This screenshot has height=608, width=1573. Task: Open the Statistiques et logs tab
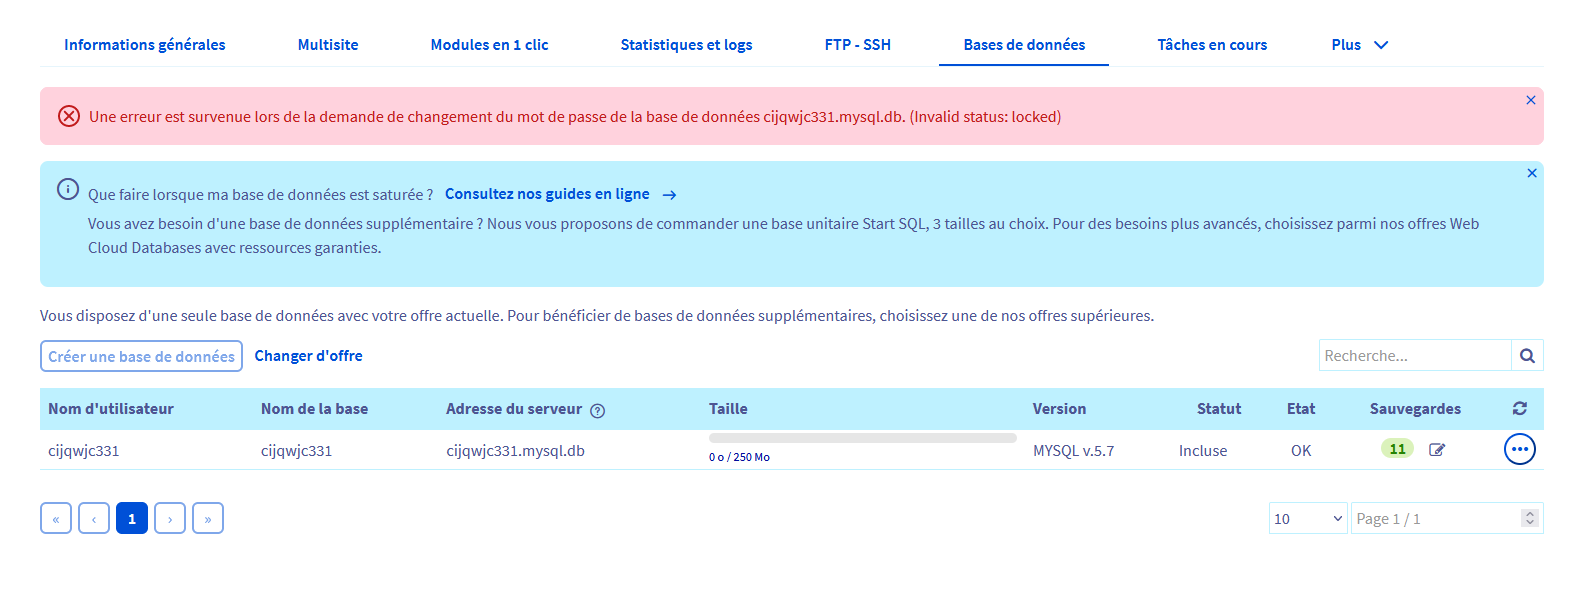pos(686,45)
